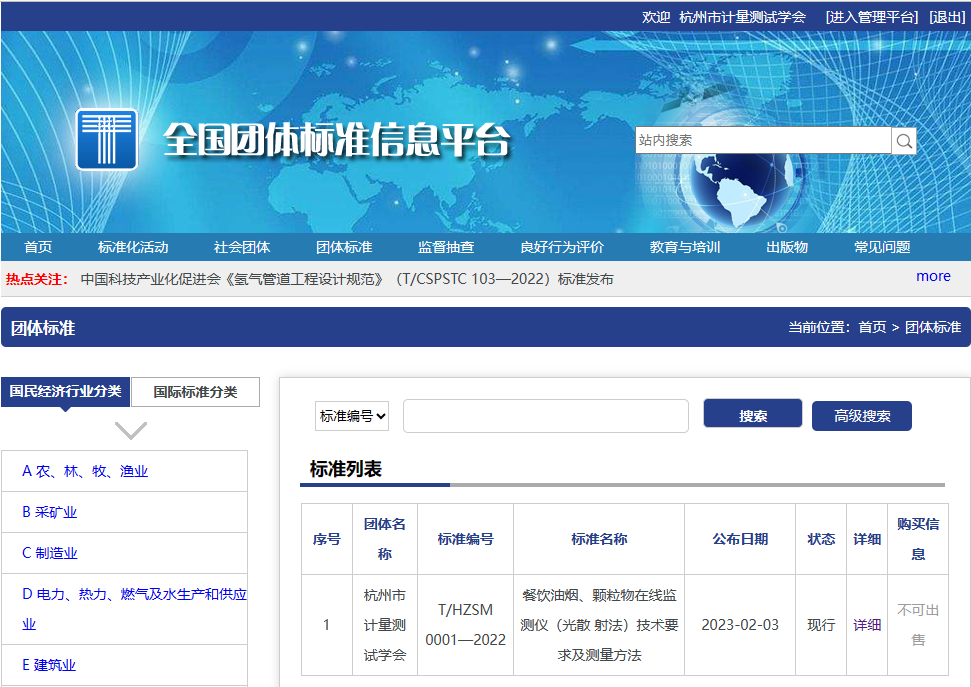Screen dimensions: 971x687
Task: Open the 监督抽查 navigation item
Action: [x=446, y=247]
